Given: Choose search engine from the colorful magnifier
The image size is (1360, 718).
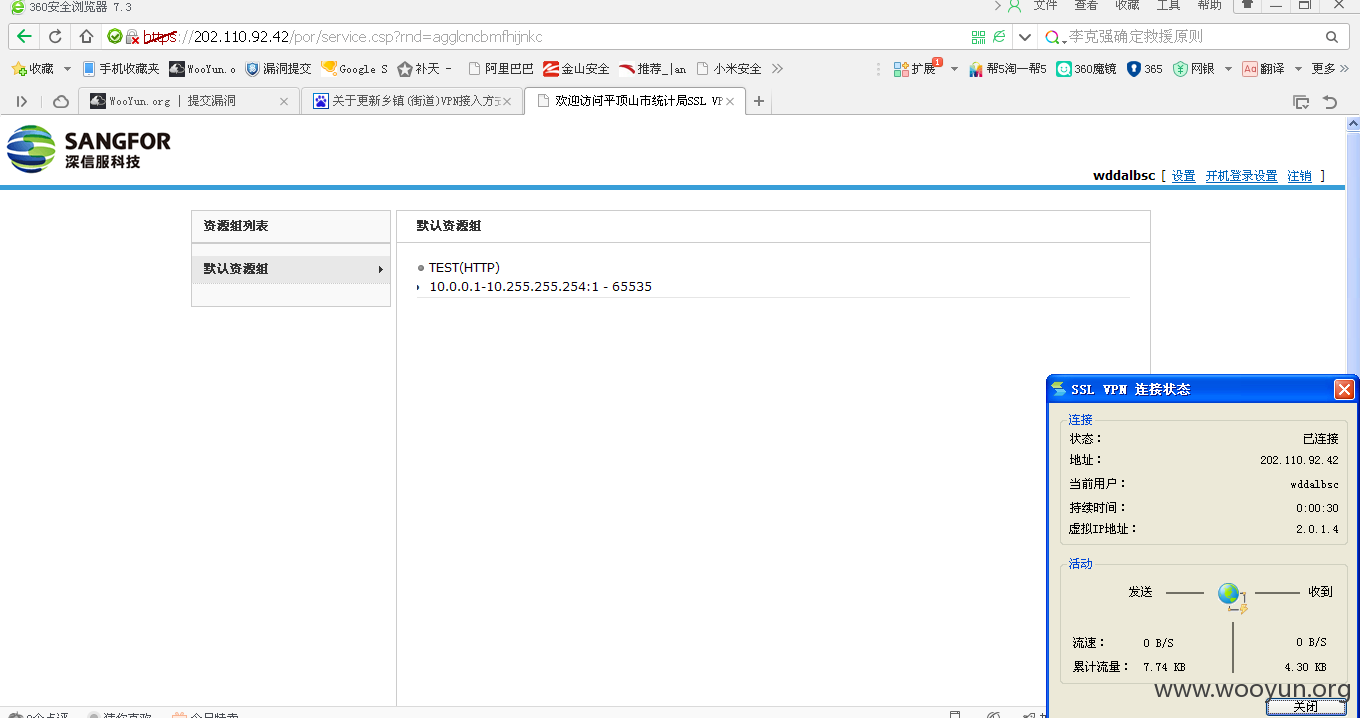Looking at the screenshot, I should pyautogui.click(x=1055, y=37).
